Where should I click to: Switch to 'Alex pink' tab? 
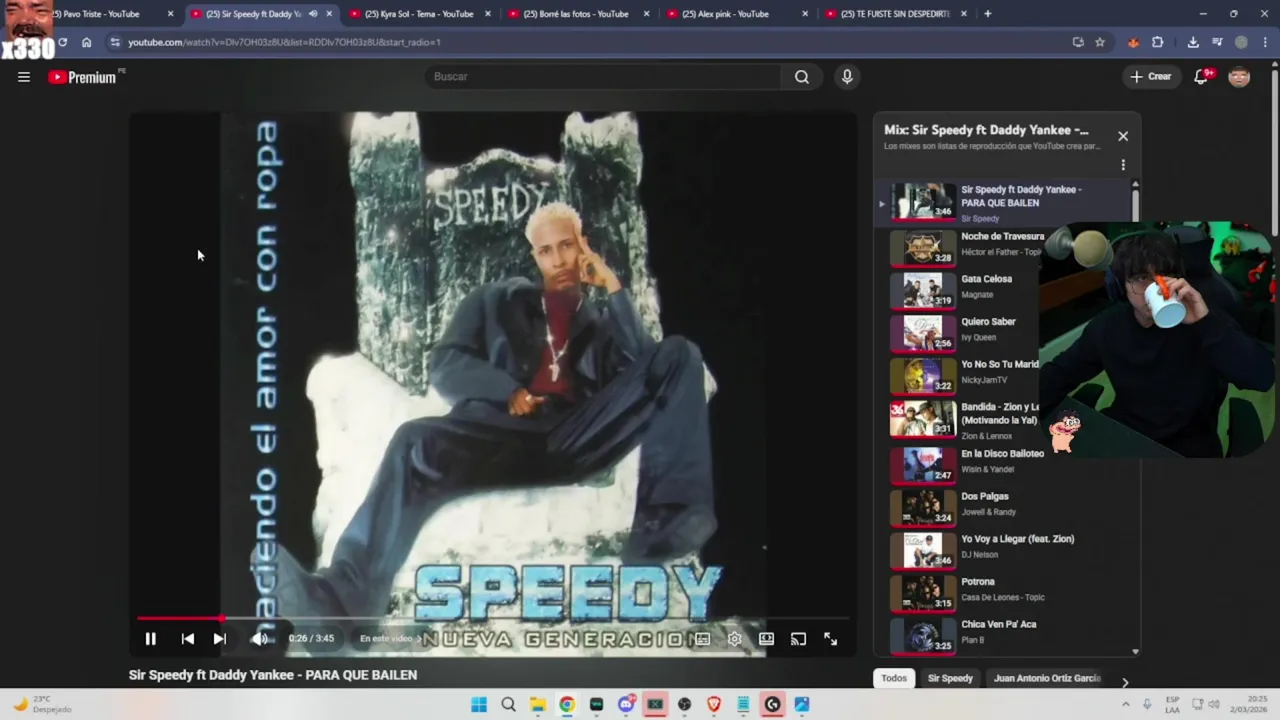(x=734, y=14)
